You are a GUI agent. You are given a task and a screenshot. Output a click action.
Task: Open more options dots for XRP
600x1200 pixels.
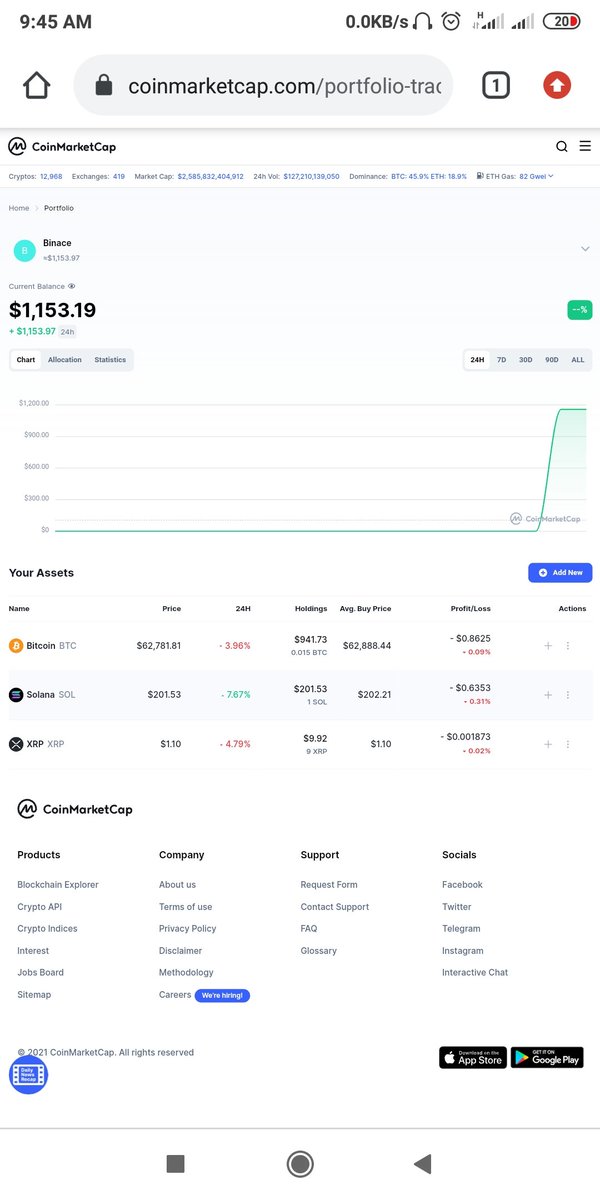coord(568,744)
